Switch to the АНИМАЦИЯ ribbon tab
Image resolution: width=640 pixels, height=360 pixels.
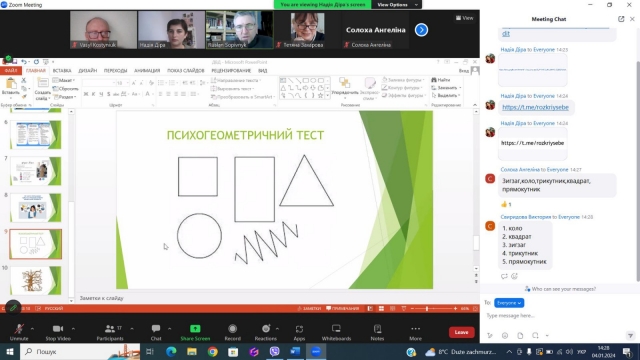(x=147, y=71)
